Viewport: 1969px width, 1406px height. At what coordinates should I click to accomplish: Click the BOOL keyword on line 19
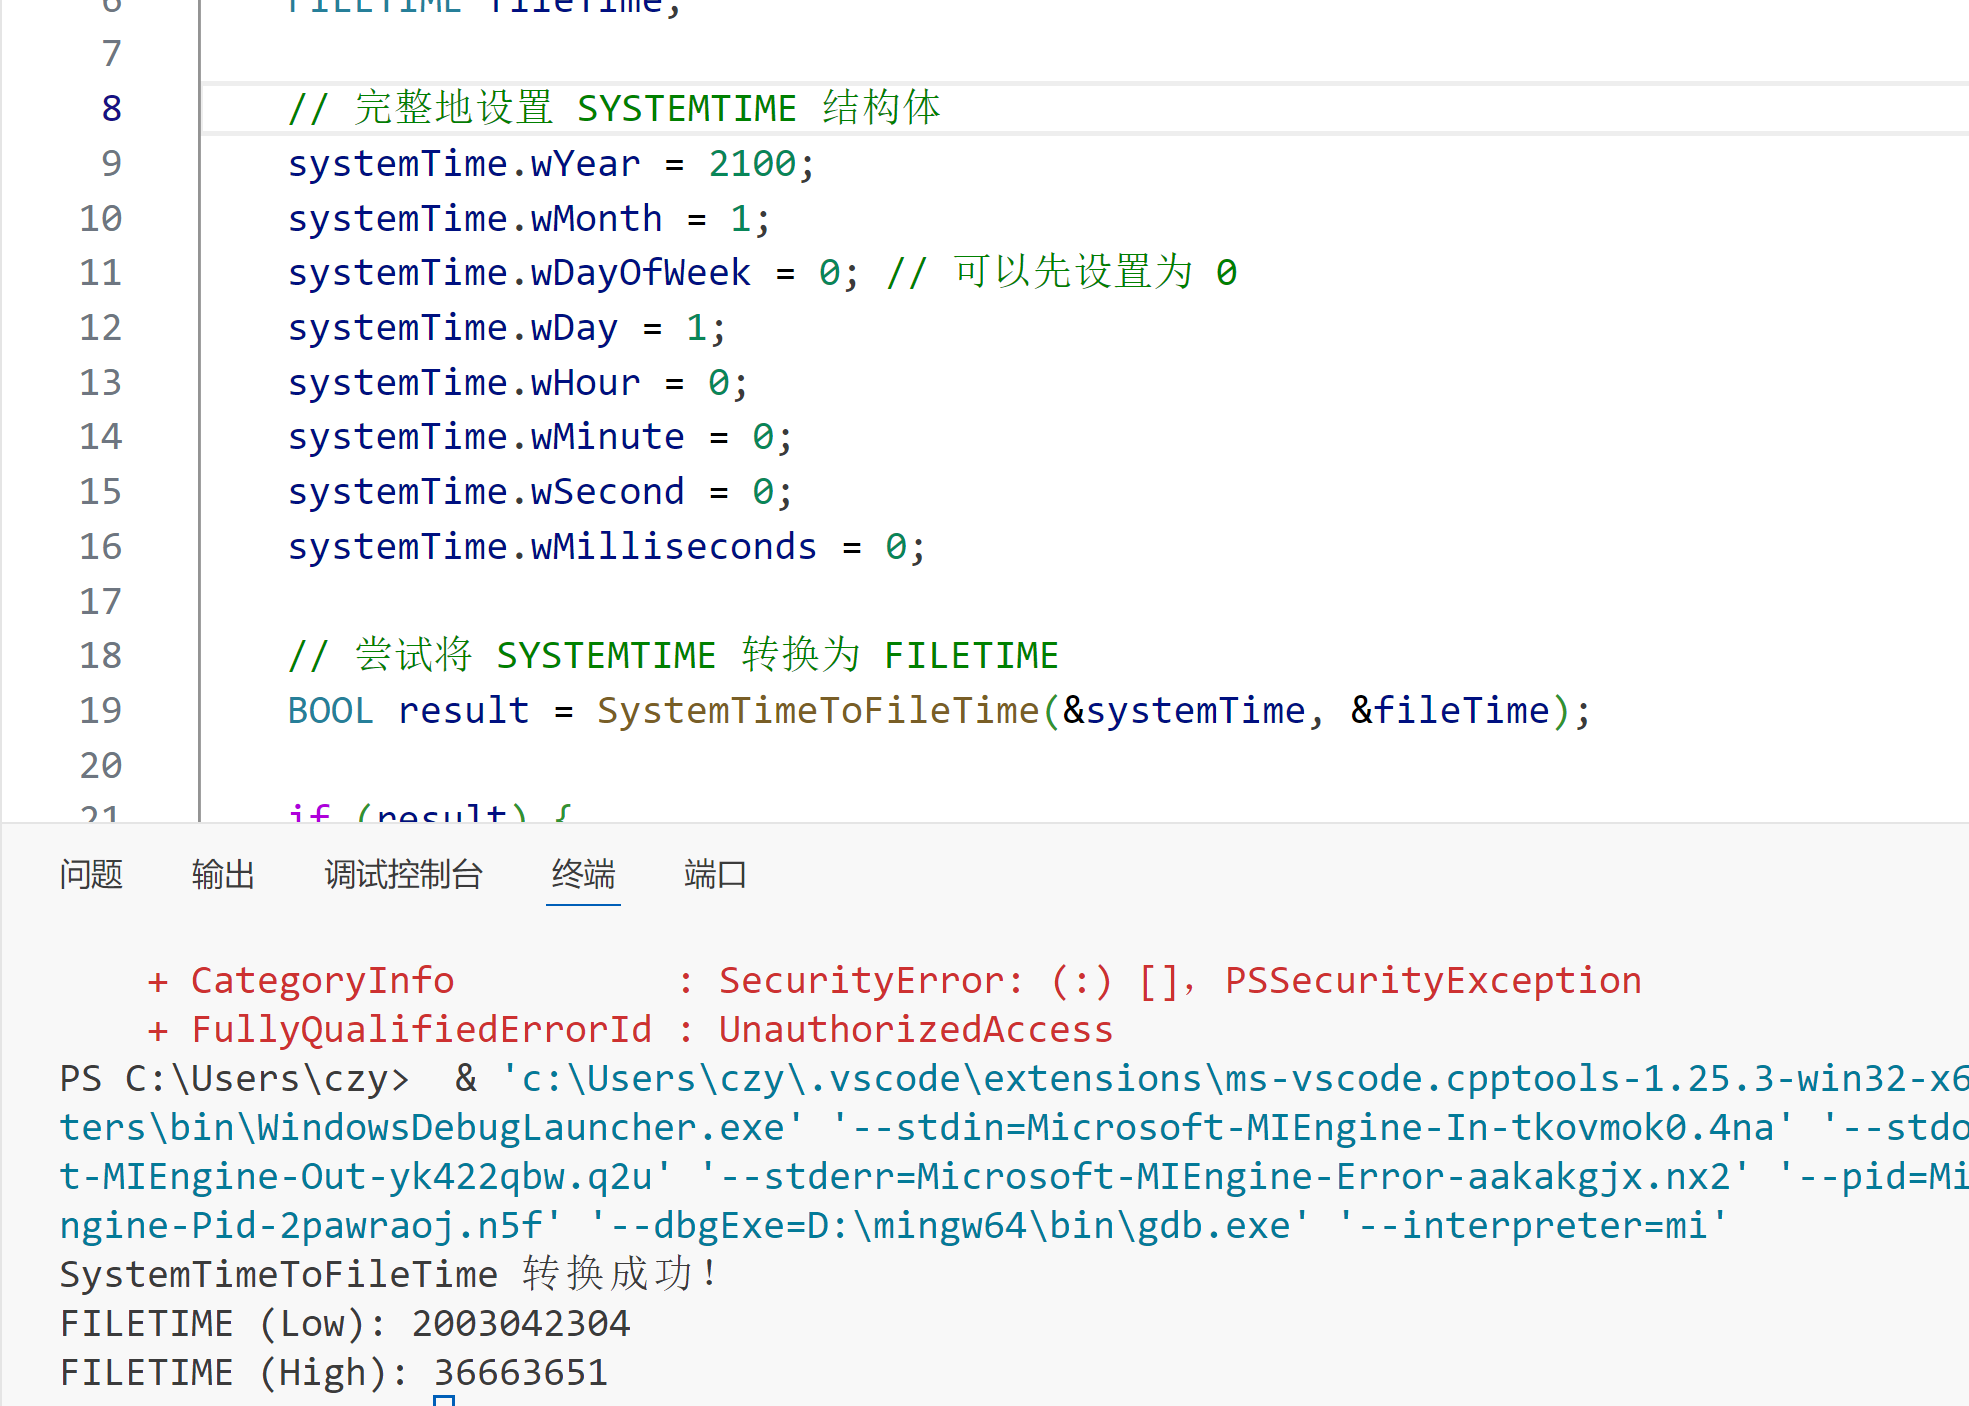331,710
